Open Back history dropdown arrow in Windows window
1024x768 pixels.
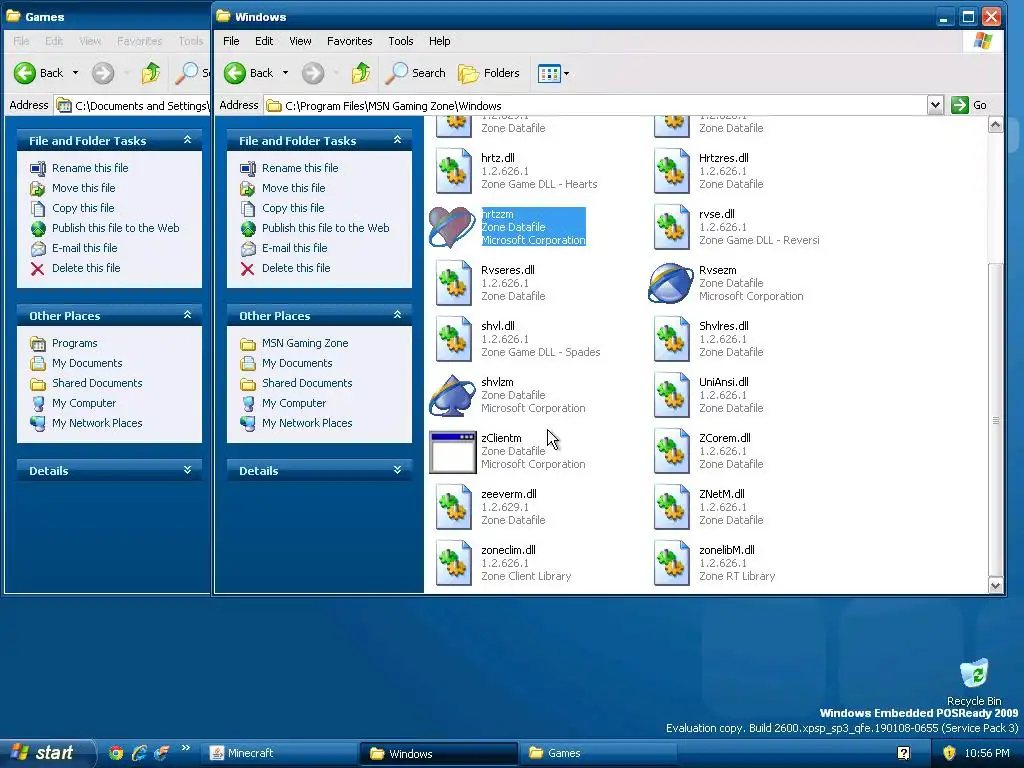pyautogui.click(x=285, y=73)
